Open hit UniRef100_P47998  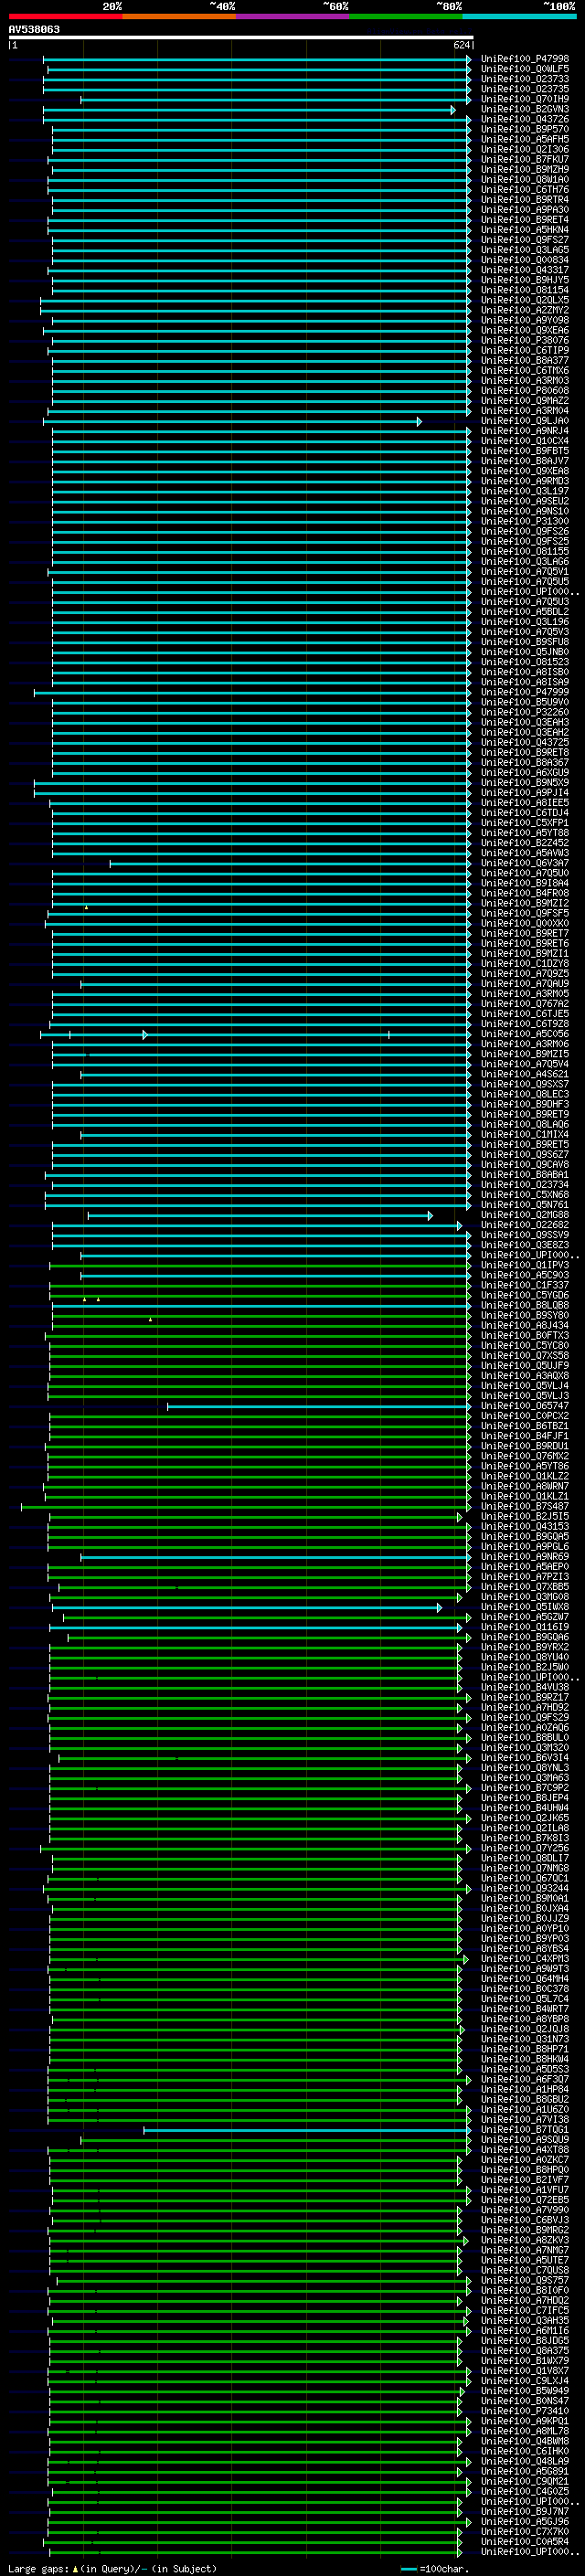pyautogui.click(x=525, y=59)
